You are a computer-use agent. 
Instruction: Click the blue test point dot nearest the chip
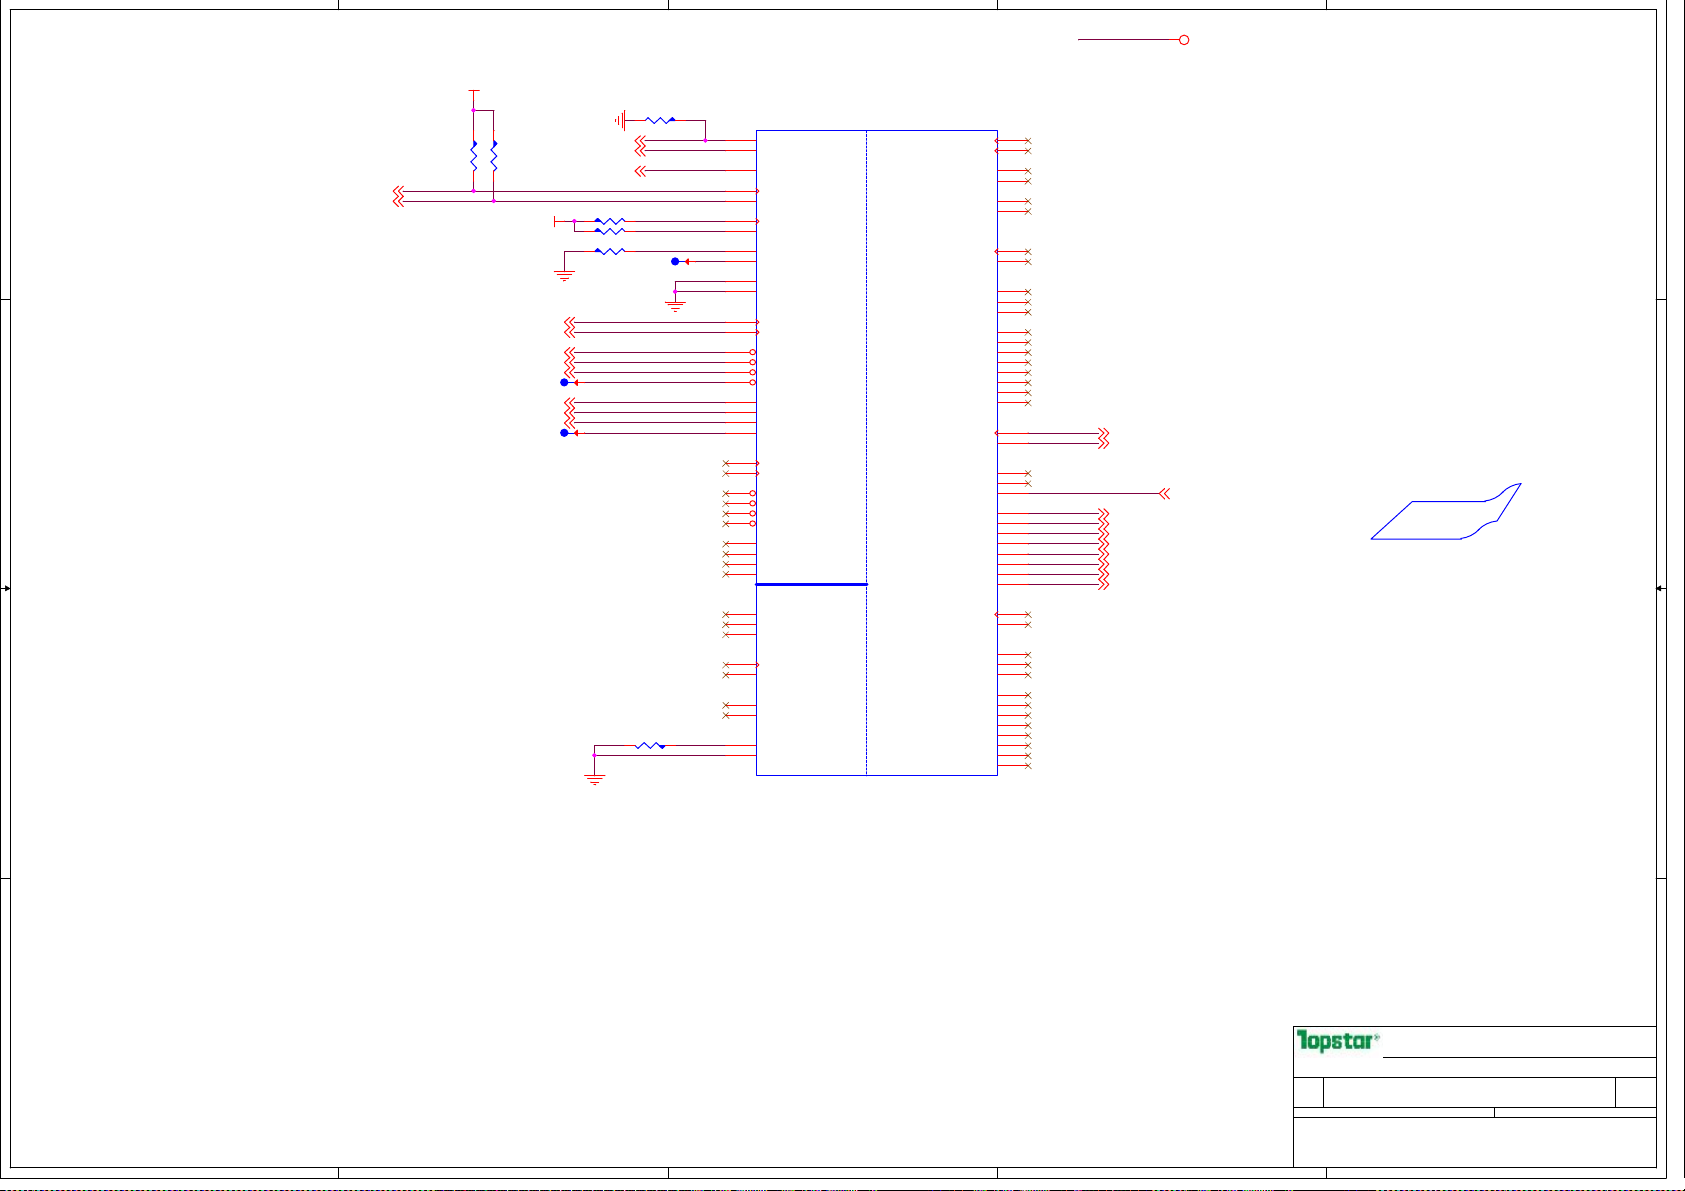tap(675, 262)
